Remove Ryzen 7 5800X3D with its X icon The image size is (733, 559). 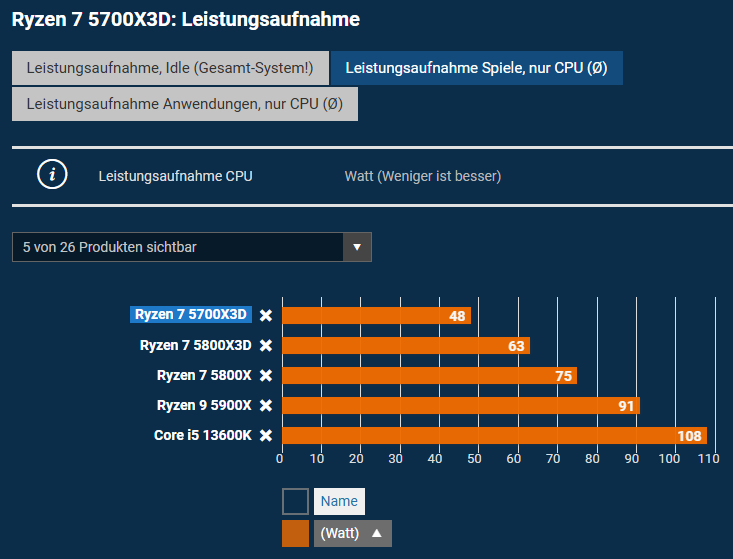click(x=266, y=345)
